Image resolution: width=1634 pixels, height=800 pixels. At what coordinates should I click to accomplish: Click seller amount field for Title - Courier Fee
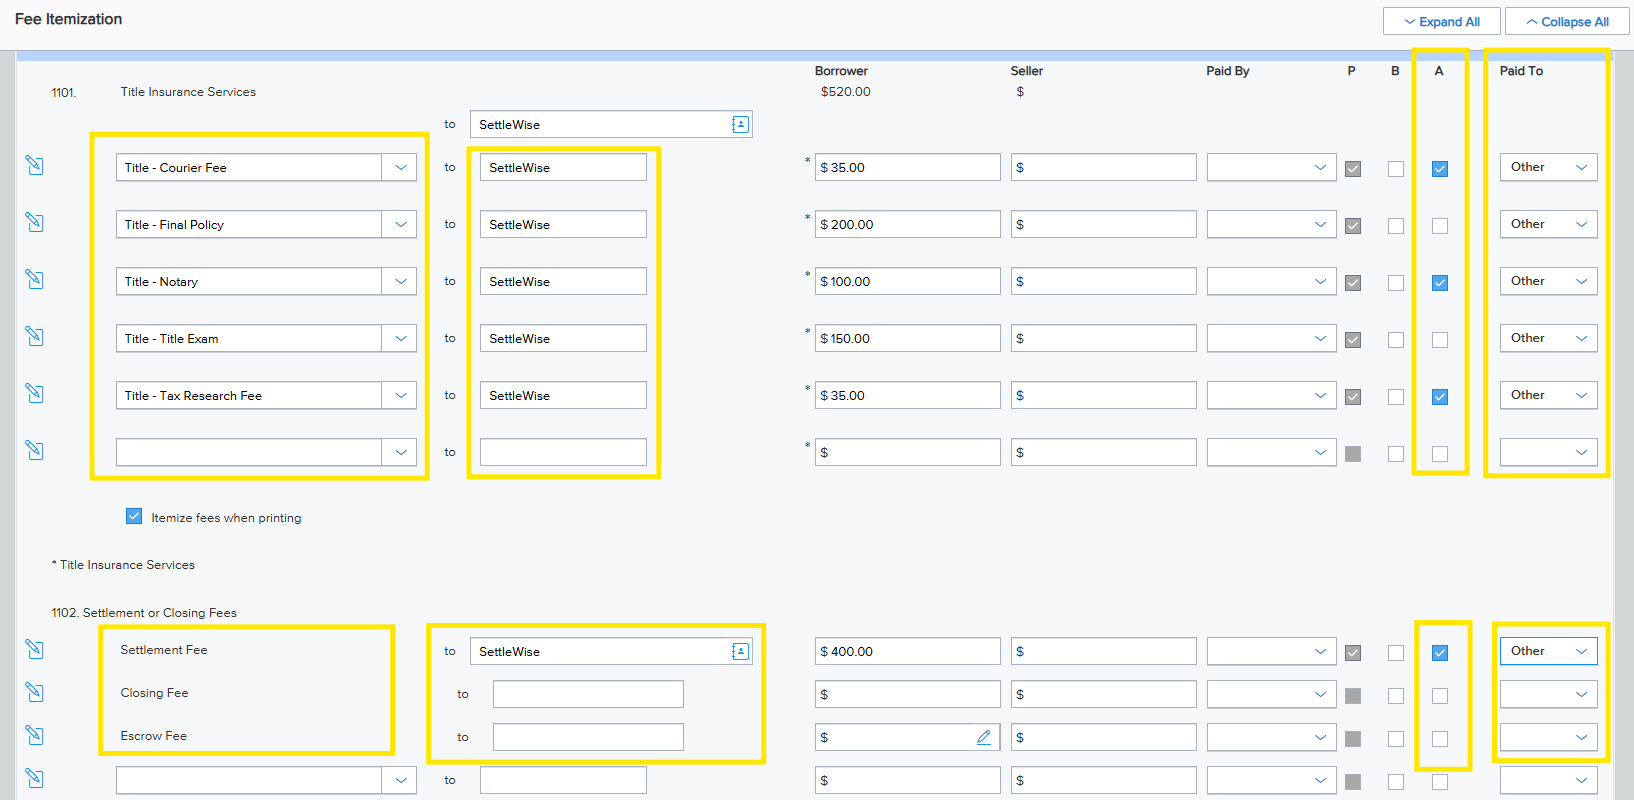tap(1103, 167)
